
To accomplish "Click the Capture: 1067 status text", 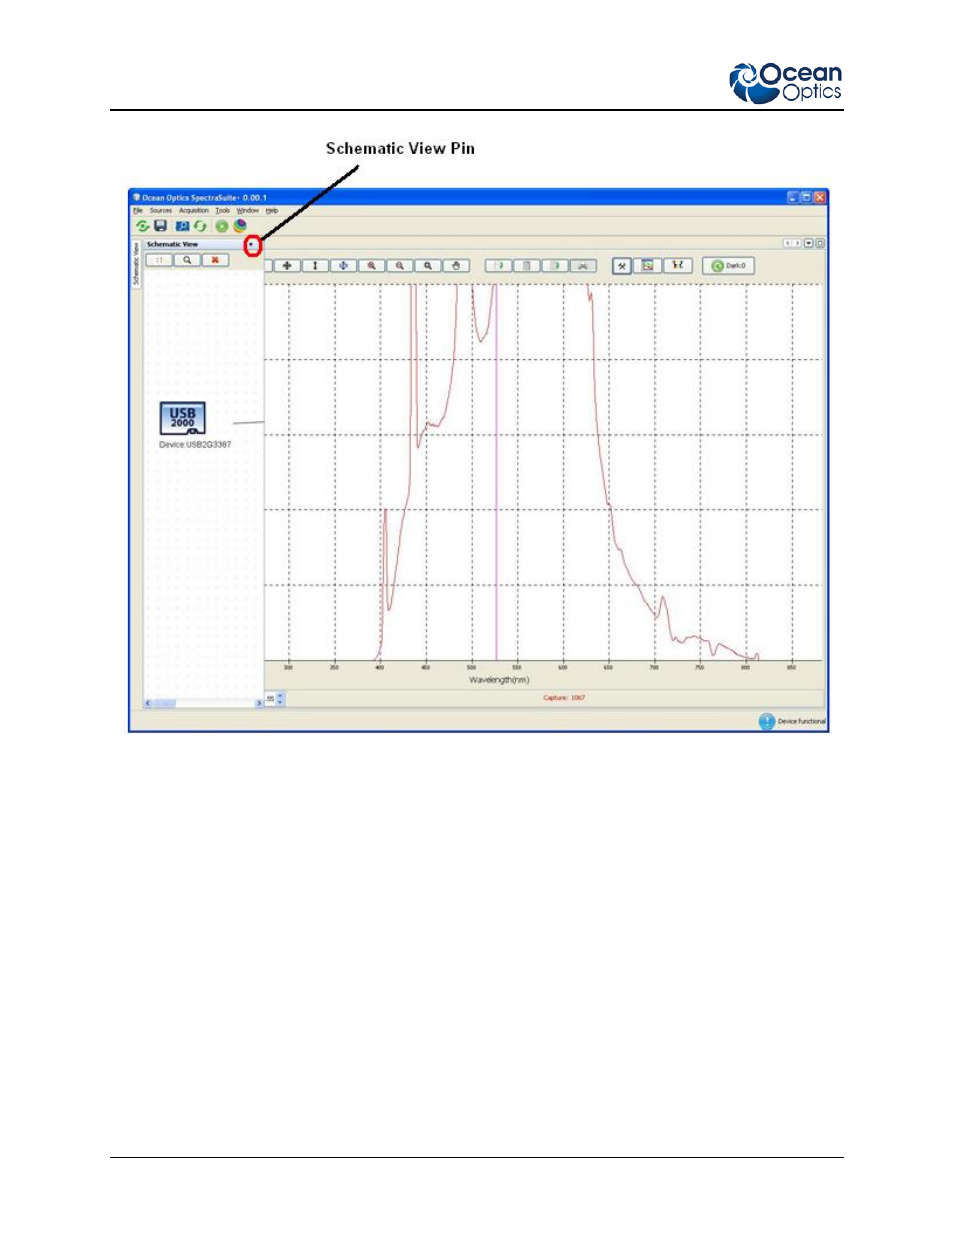I will tap(564, 698).
